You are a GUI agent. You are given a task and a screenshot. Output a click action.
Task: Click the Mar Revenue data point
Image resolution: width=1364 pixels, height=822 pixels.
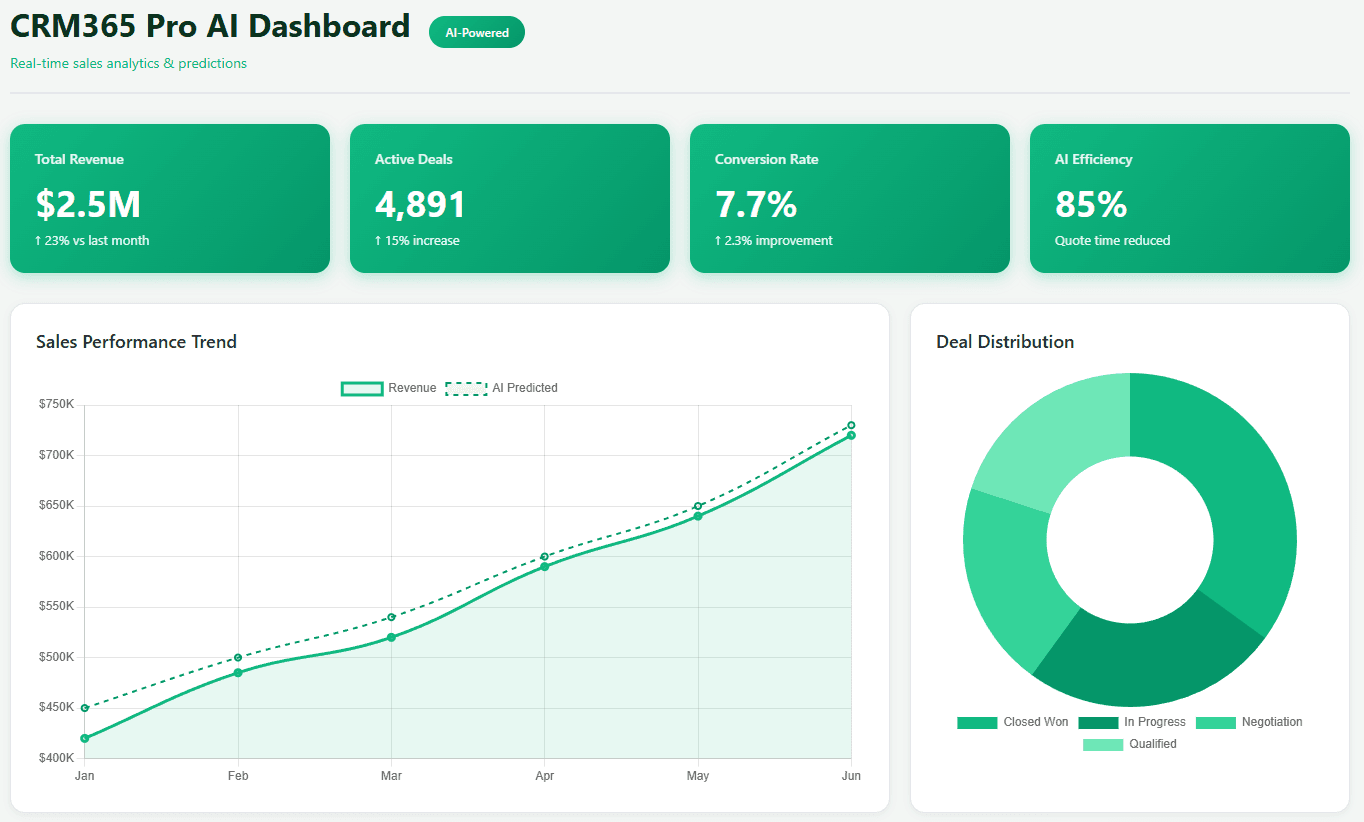click(391, 637)
